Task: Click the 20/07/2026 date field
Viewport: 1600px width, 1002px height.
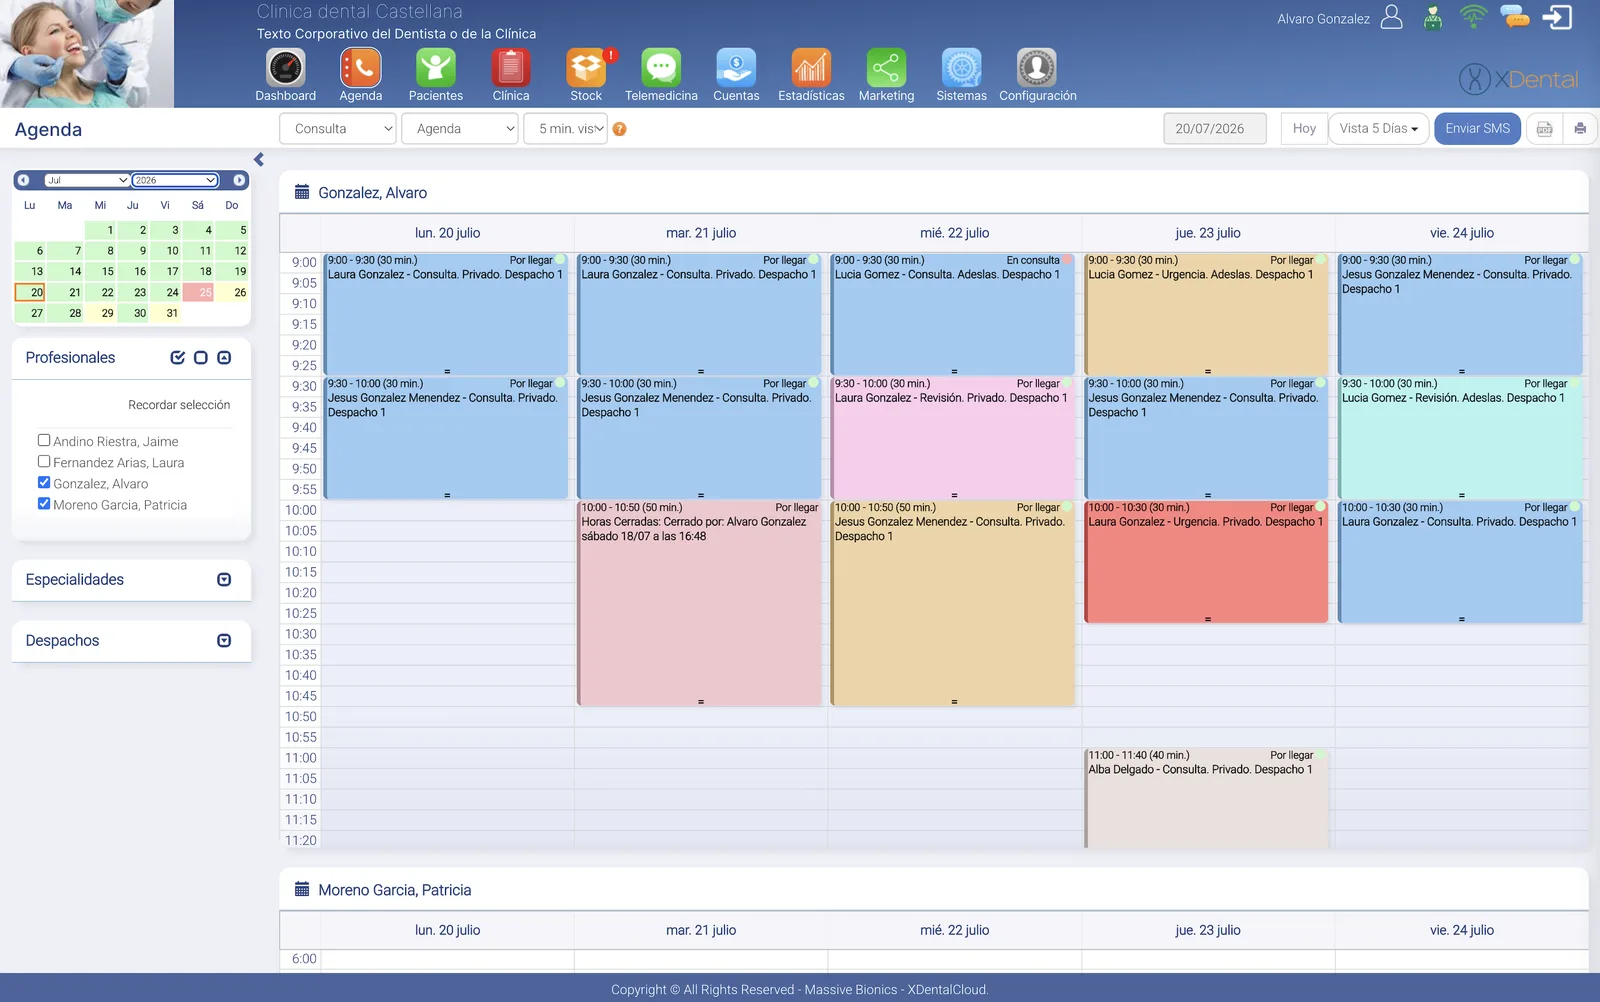Action: [x=1215, y=129]
